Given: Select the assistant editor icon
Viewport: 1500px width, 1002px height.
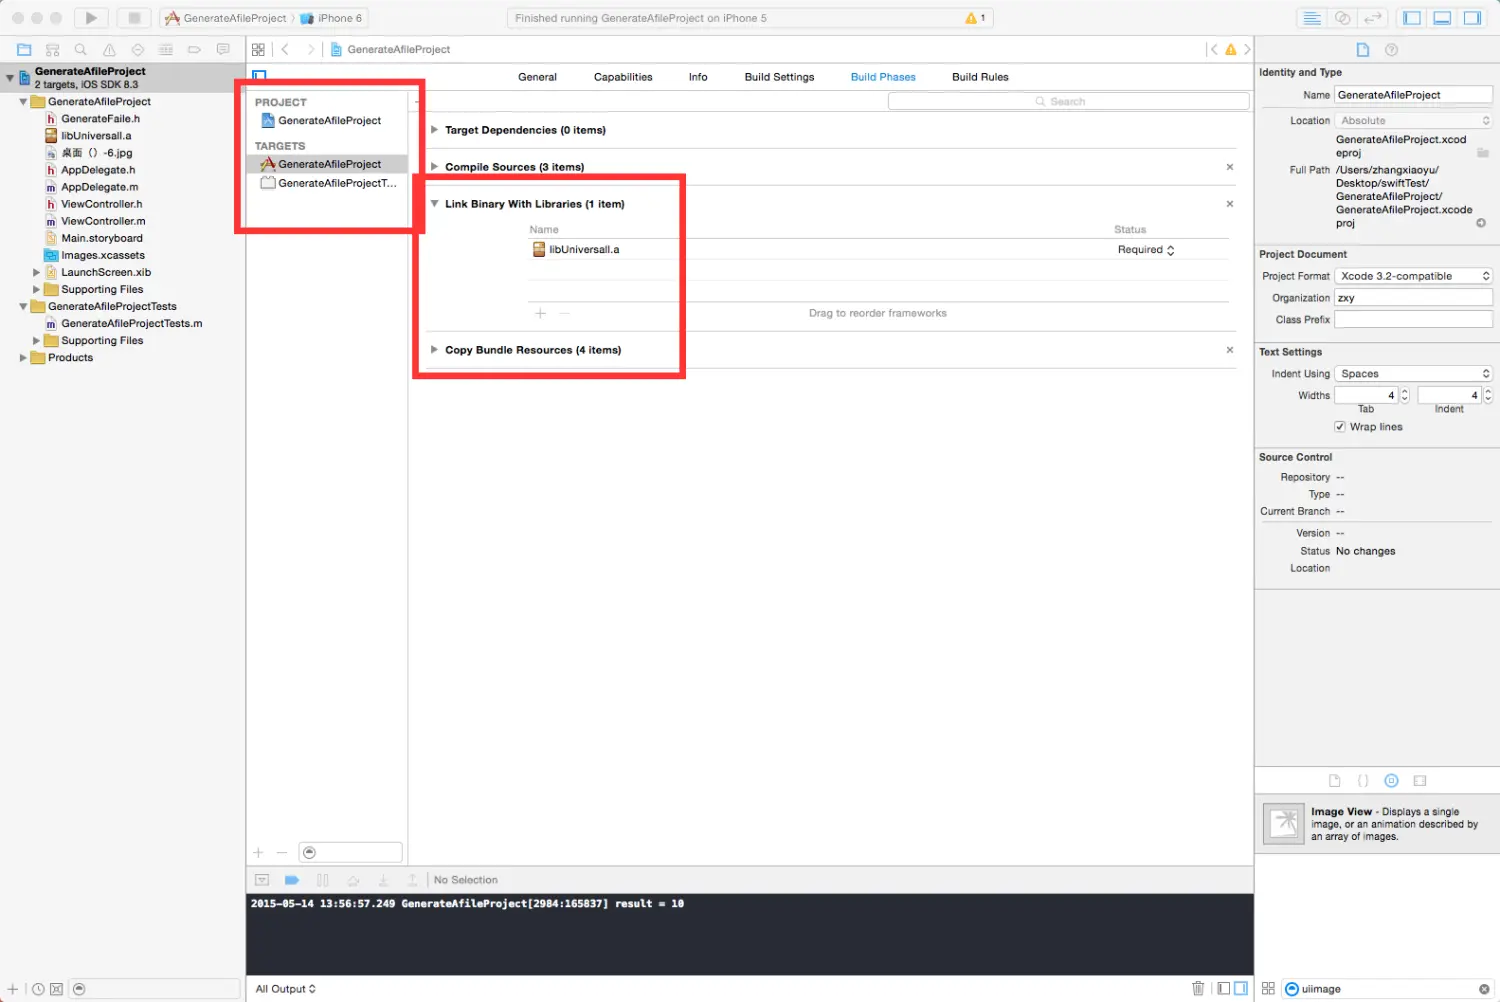Looking at the screenshot, I should (x=1343, y=18).
